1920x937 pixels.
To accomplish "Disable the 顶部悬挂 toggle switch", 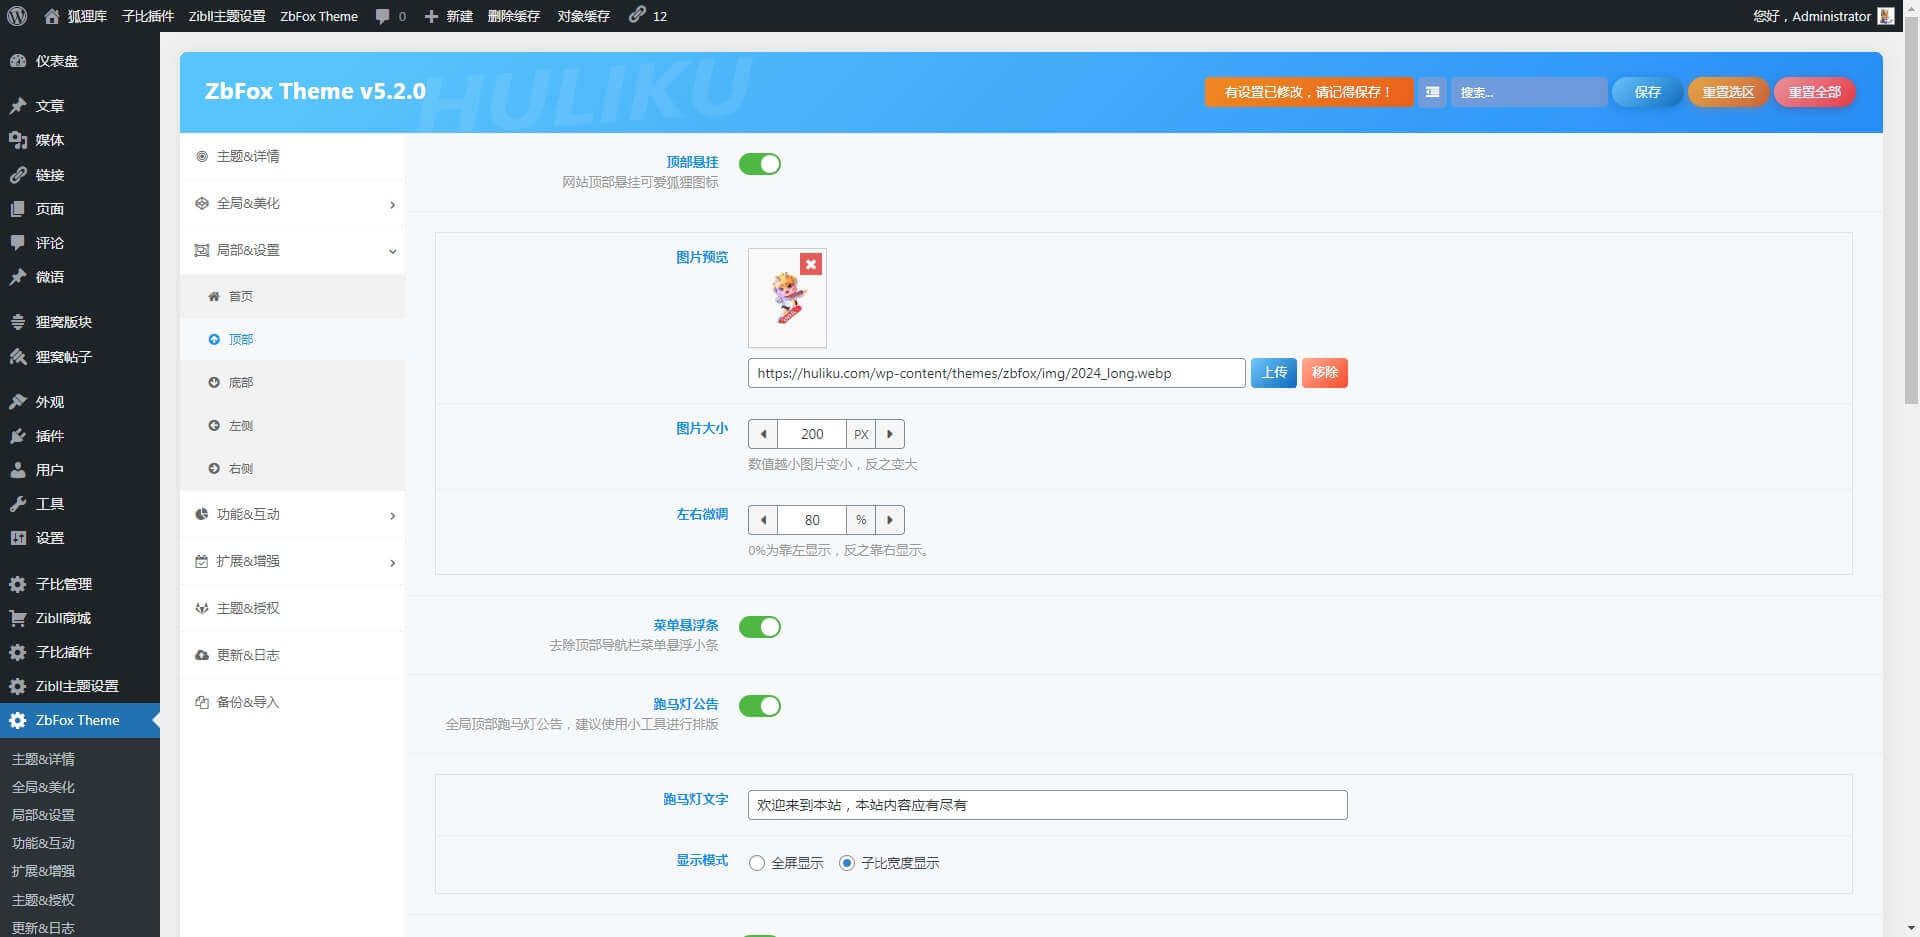I will click(x=760, y=164).
